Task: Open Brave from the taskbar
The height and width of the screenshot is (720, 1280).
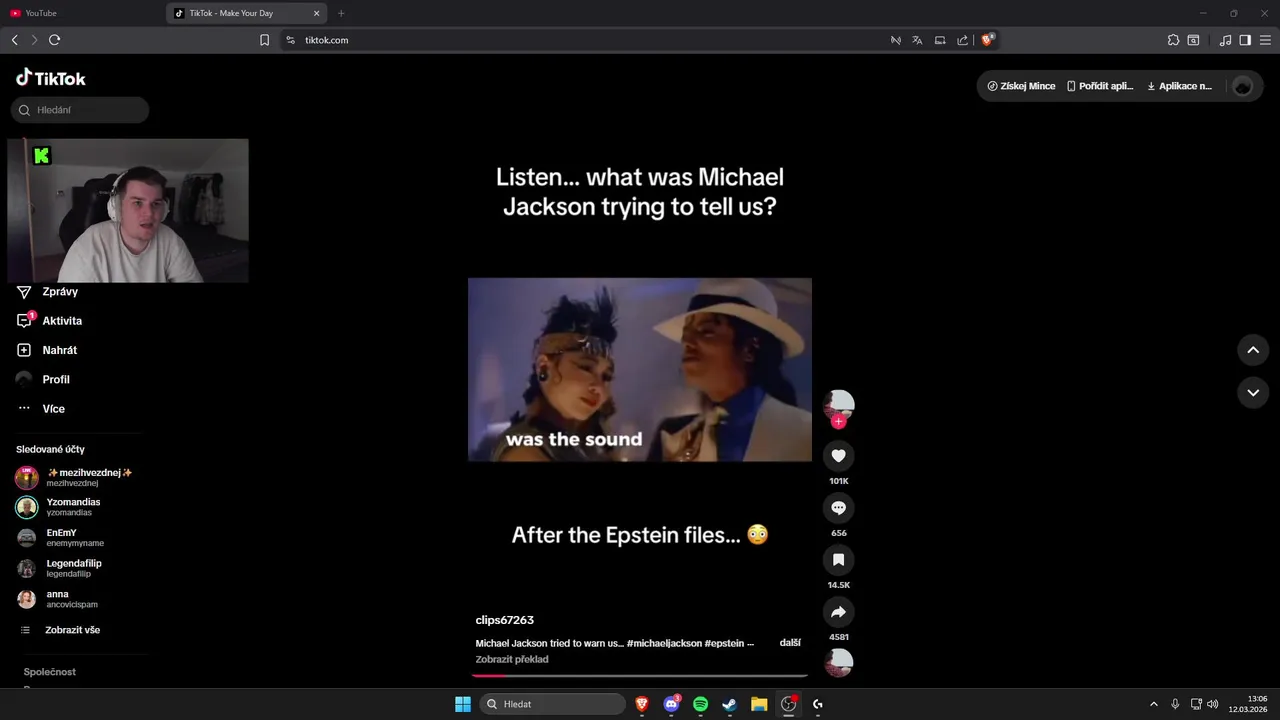Action: pyautogui.click(x=642, y=704)
